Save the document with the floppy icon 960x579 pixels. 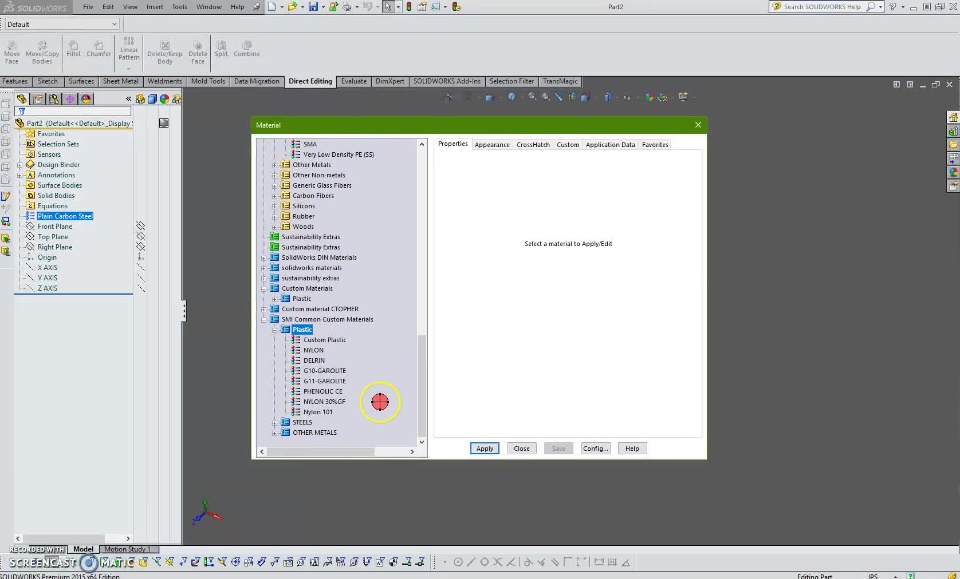[313, 7]
